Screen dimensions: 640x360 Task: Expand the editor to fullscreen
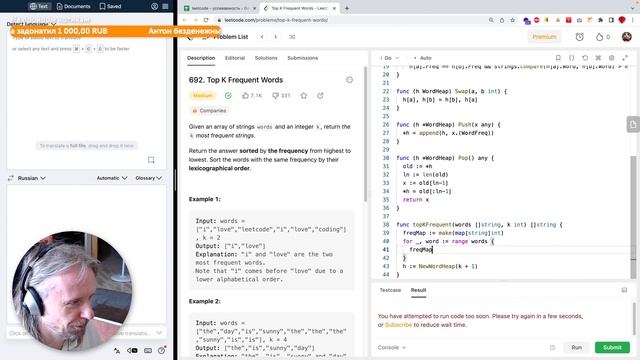625,58
